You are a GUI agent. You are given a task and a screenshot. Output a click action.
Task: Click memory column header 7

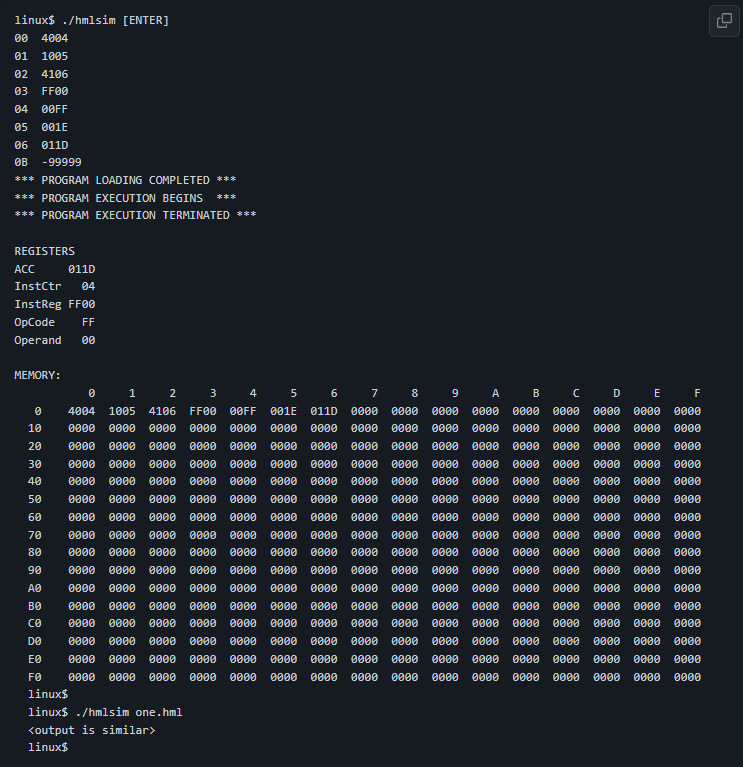pos(374,393)
